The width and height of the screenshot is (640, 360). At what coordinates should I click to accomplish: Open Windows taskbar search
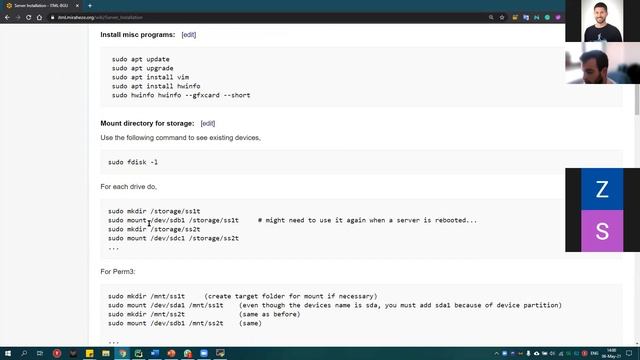click(24, 353)
